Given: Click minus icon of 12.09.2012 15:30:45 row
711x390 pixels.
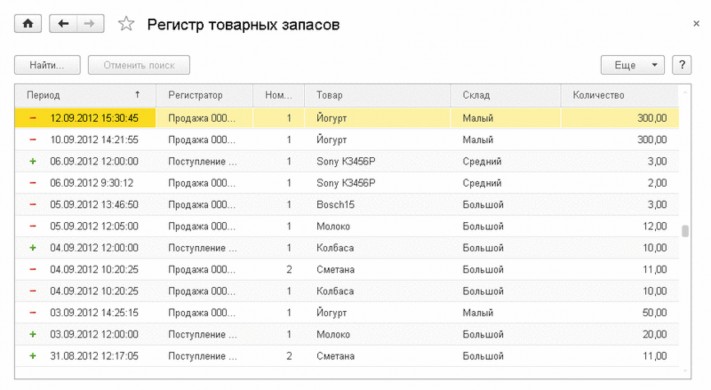Looking at the screenshot, I should (x=33, y=118).
